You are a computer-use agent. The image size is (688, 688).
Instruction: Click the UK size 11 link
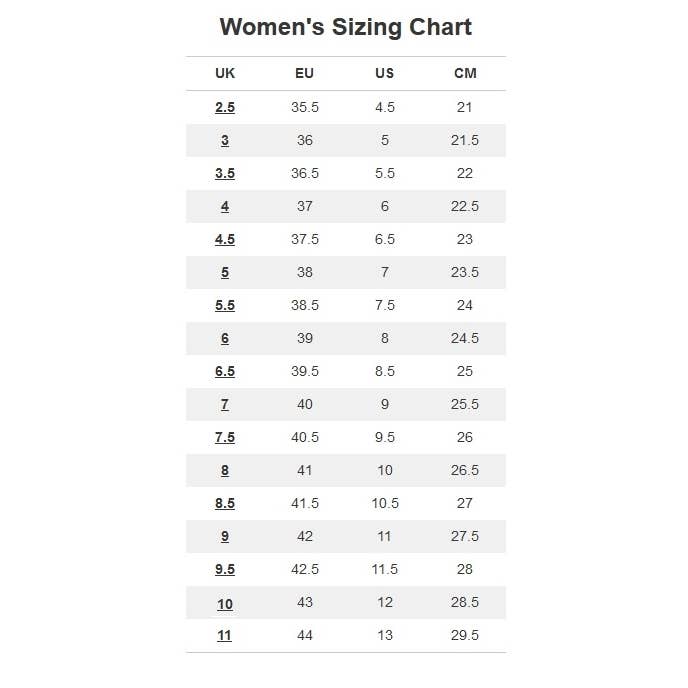[x=225, y=636]
